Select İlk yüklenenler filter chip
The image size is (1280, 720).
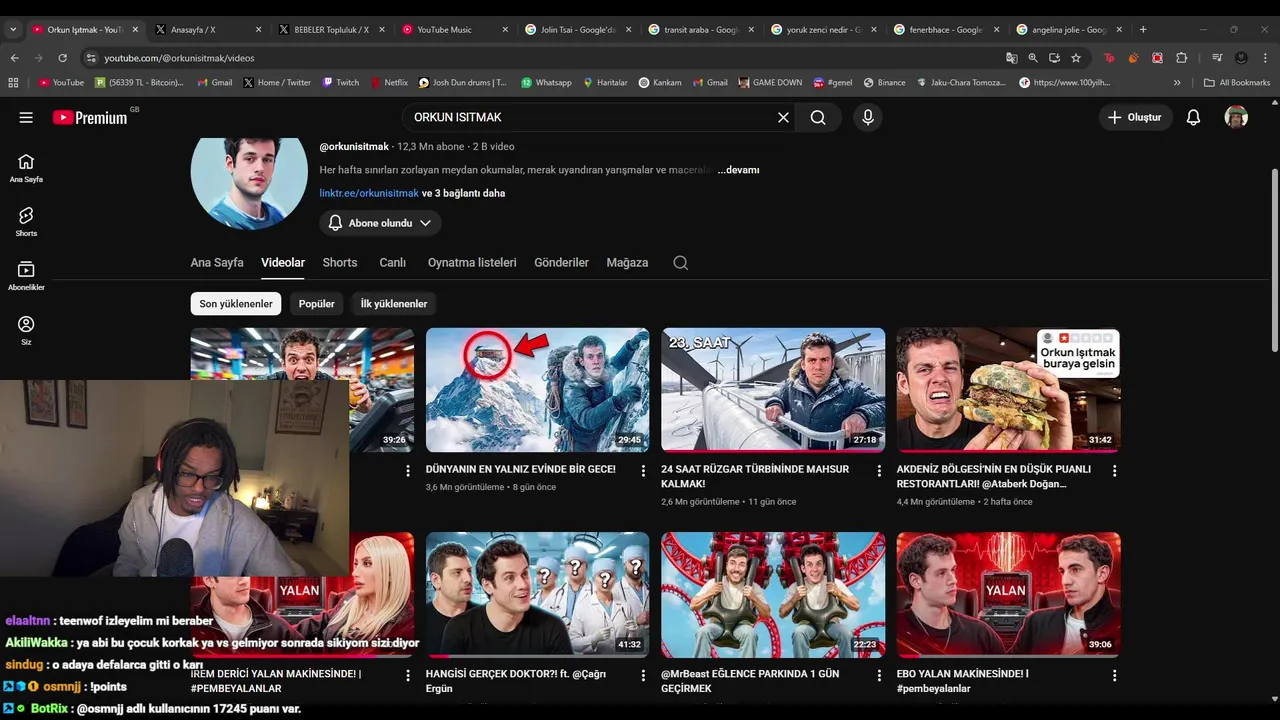[x=394, y=304]
